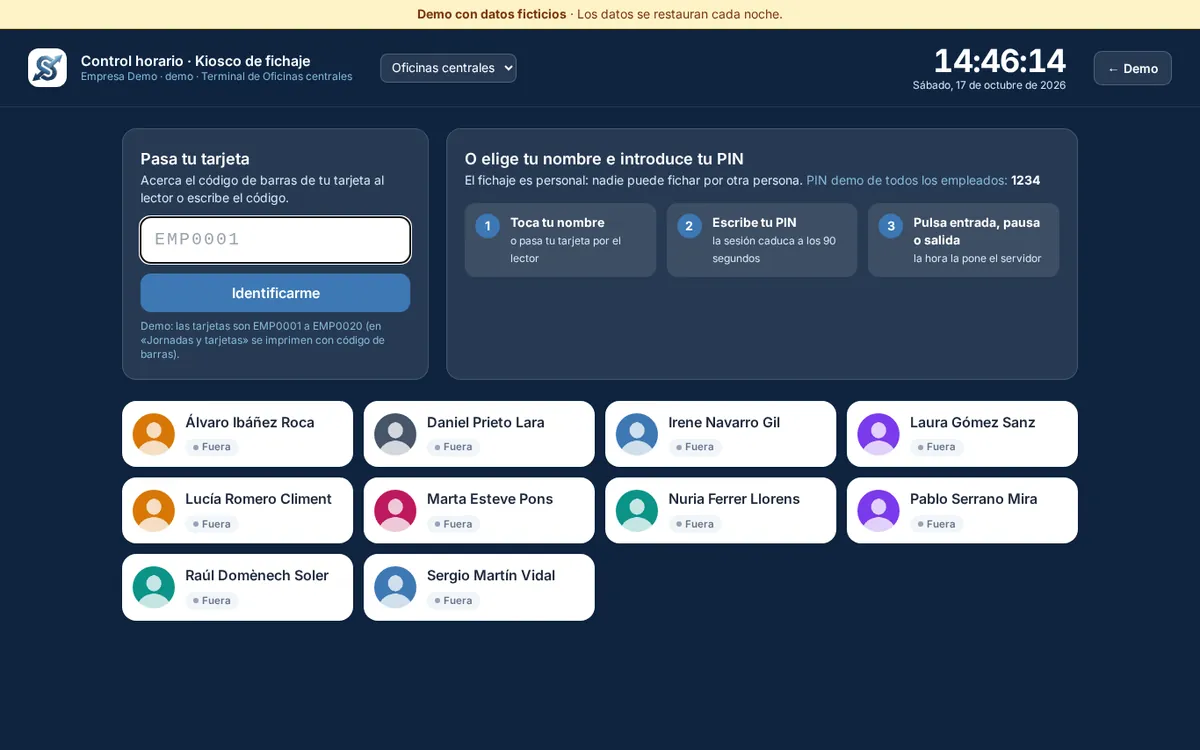
Task: Click Laura Gómez Sanz's avatar icon
Action: pyautogui.click(x=878, y=434)
